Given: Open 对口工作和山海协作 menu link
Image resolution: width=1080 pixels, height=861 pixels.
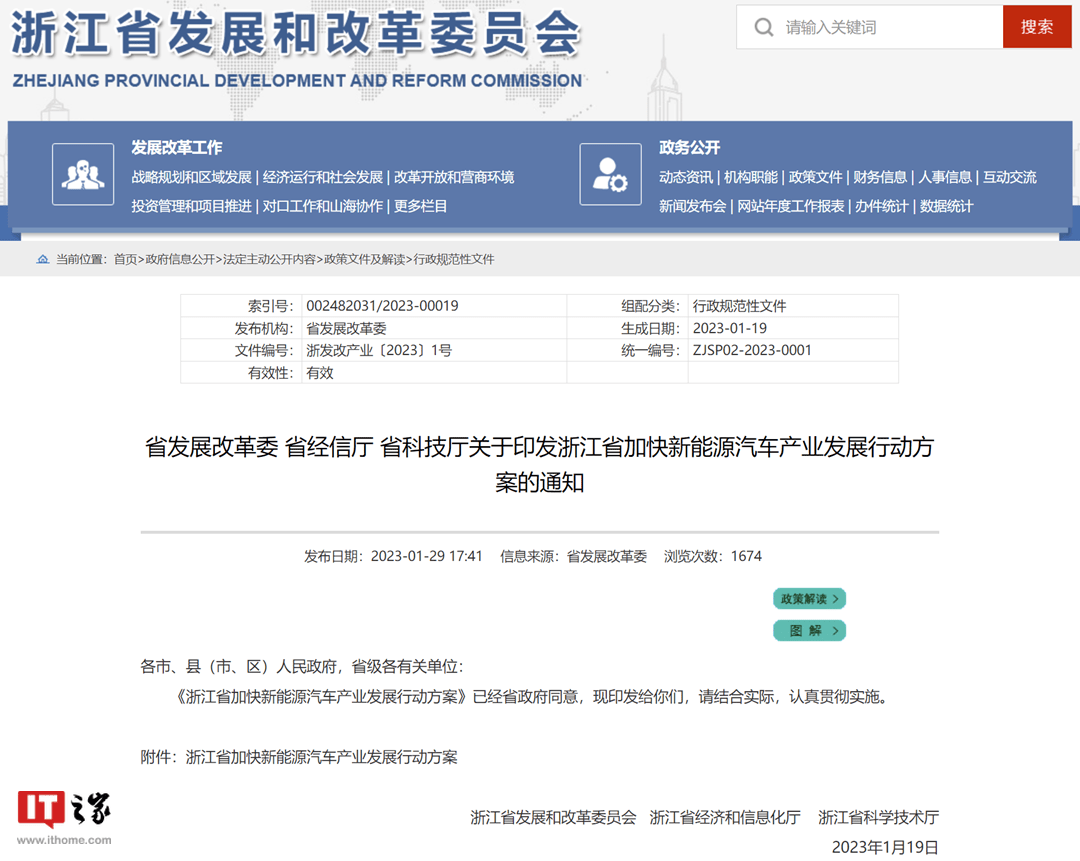Looking at the screenshot, I should tap(322, 206).
